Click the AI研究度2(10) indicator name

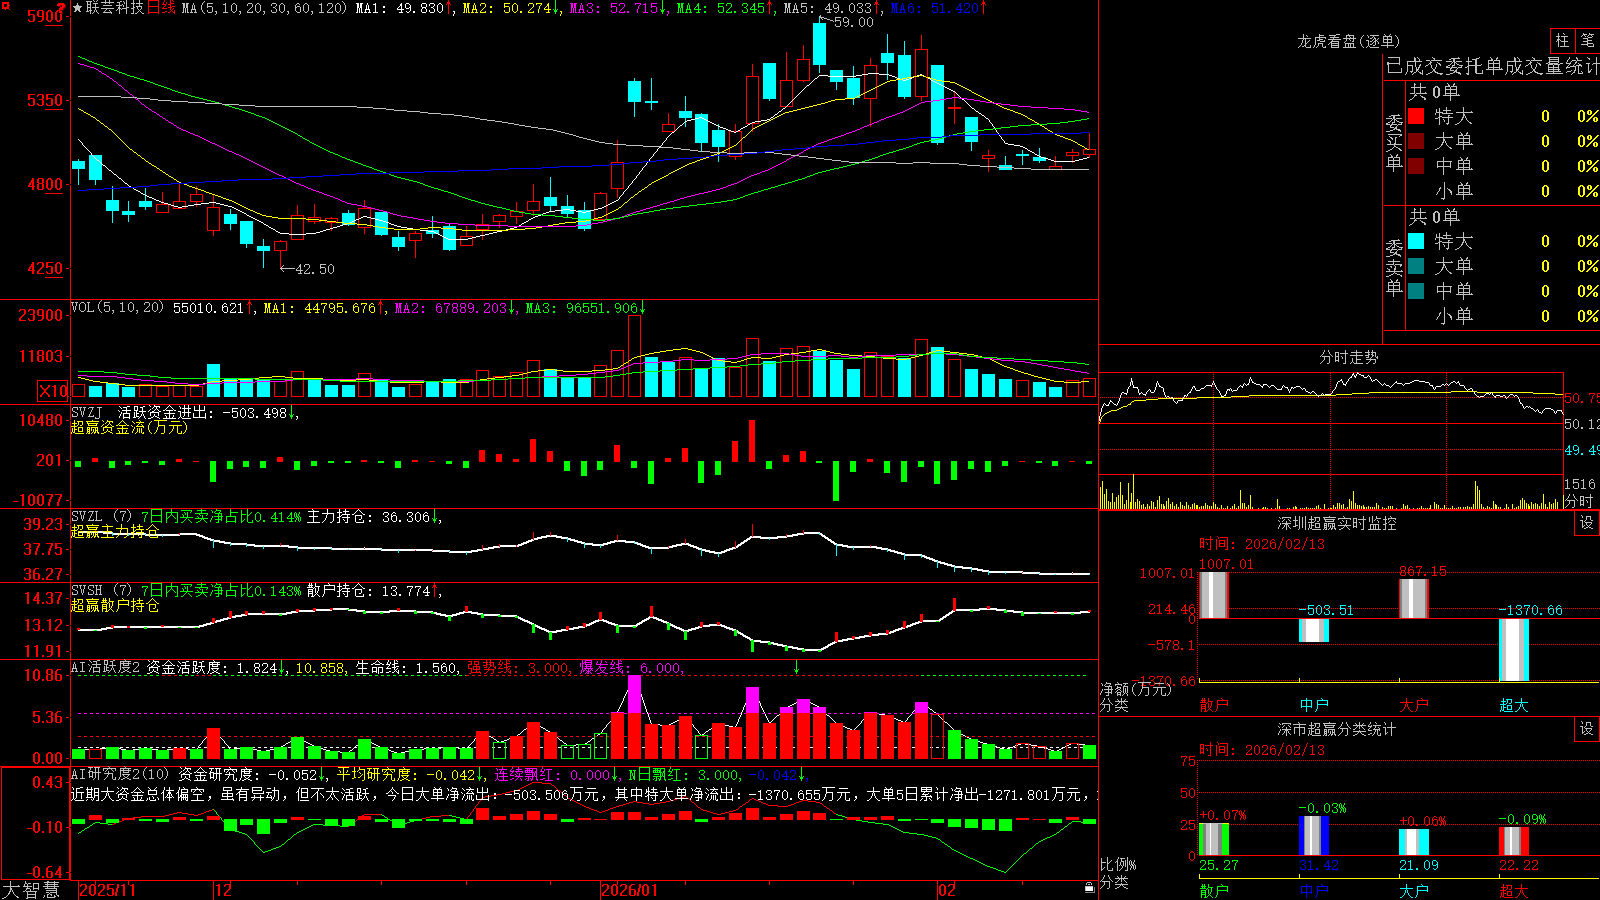click(121, 774)
